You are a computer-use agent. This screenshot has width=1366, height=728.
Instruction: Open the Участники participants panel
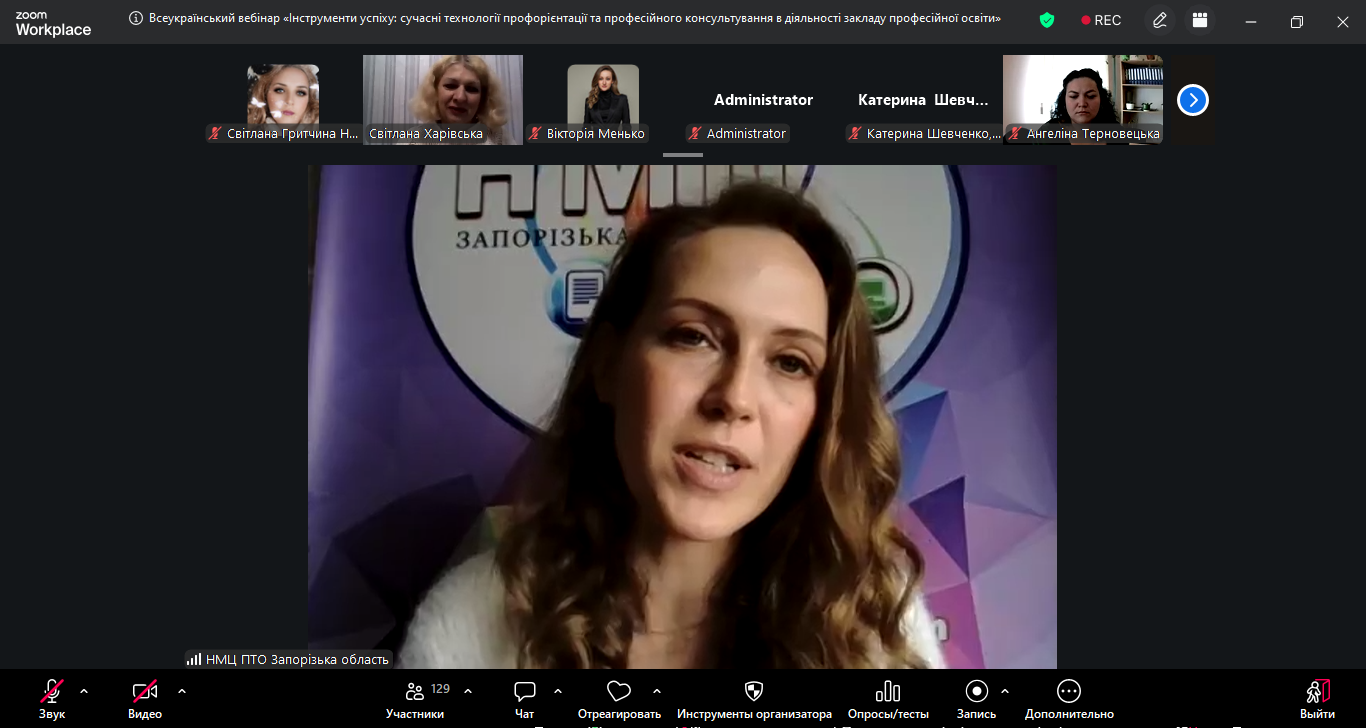tap(415, 698)
